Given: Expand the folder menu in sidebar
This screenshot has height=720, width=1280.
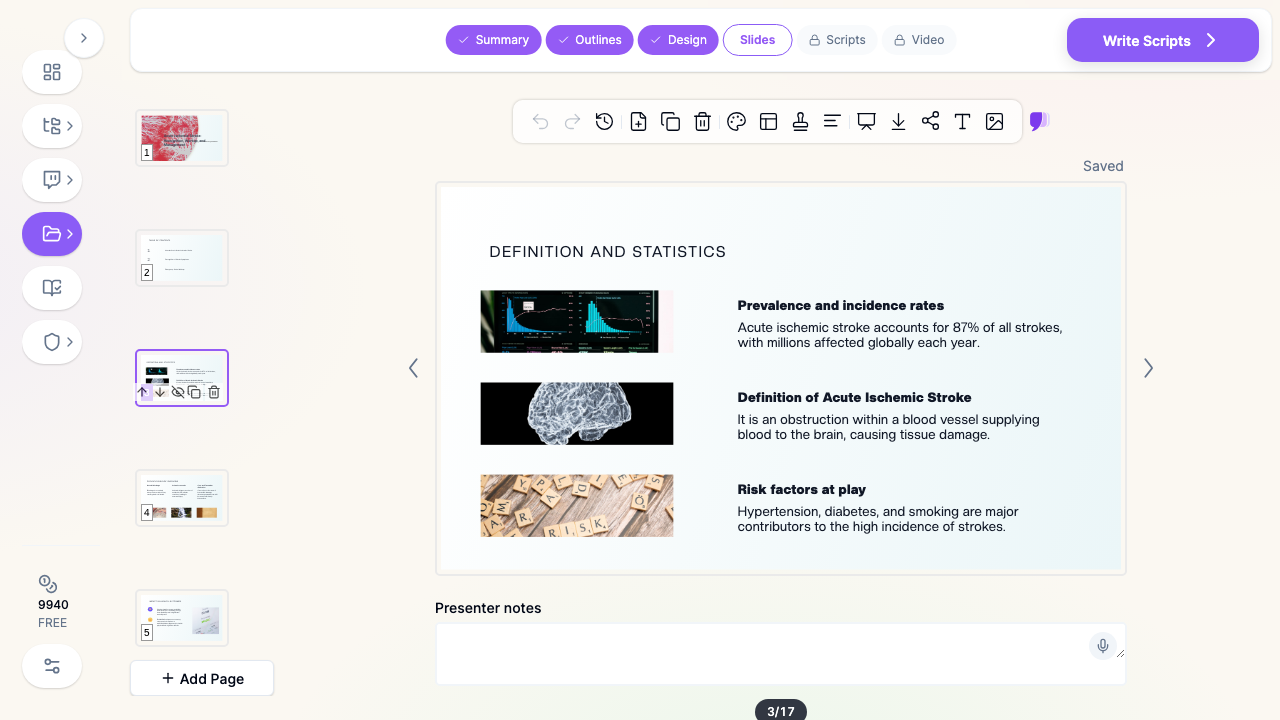Looking at the screenshot, I should (x=52, y=234).
